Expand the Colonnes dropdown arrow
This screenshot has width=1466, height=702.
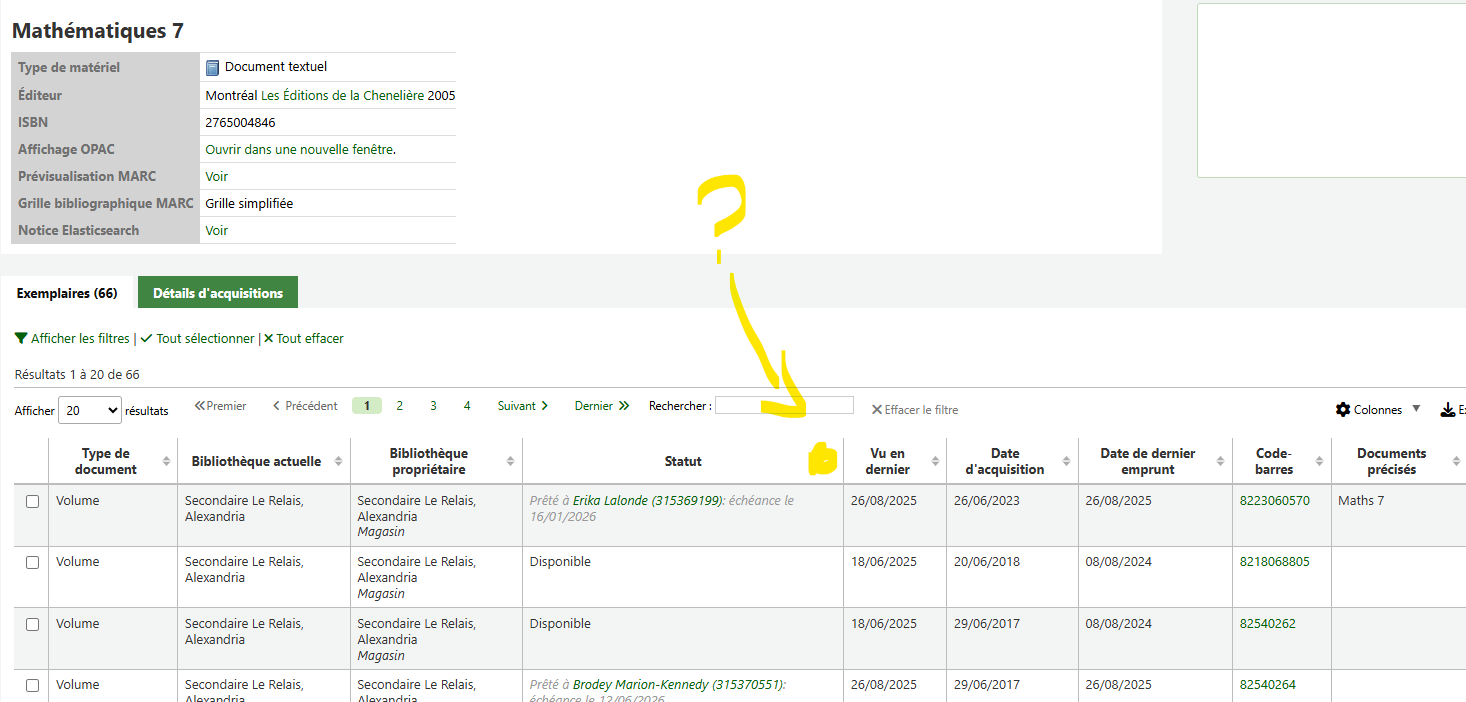[1416, 409]
